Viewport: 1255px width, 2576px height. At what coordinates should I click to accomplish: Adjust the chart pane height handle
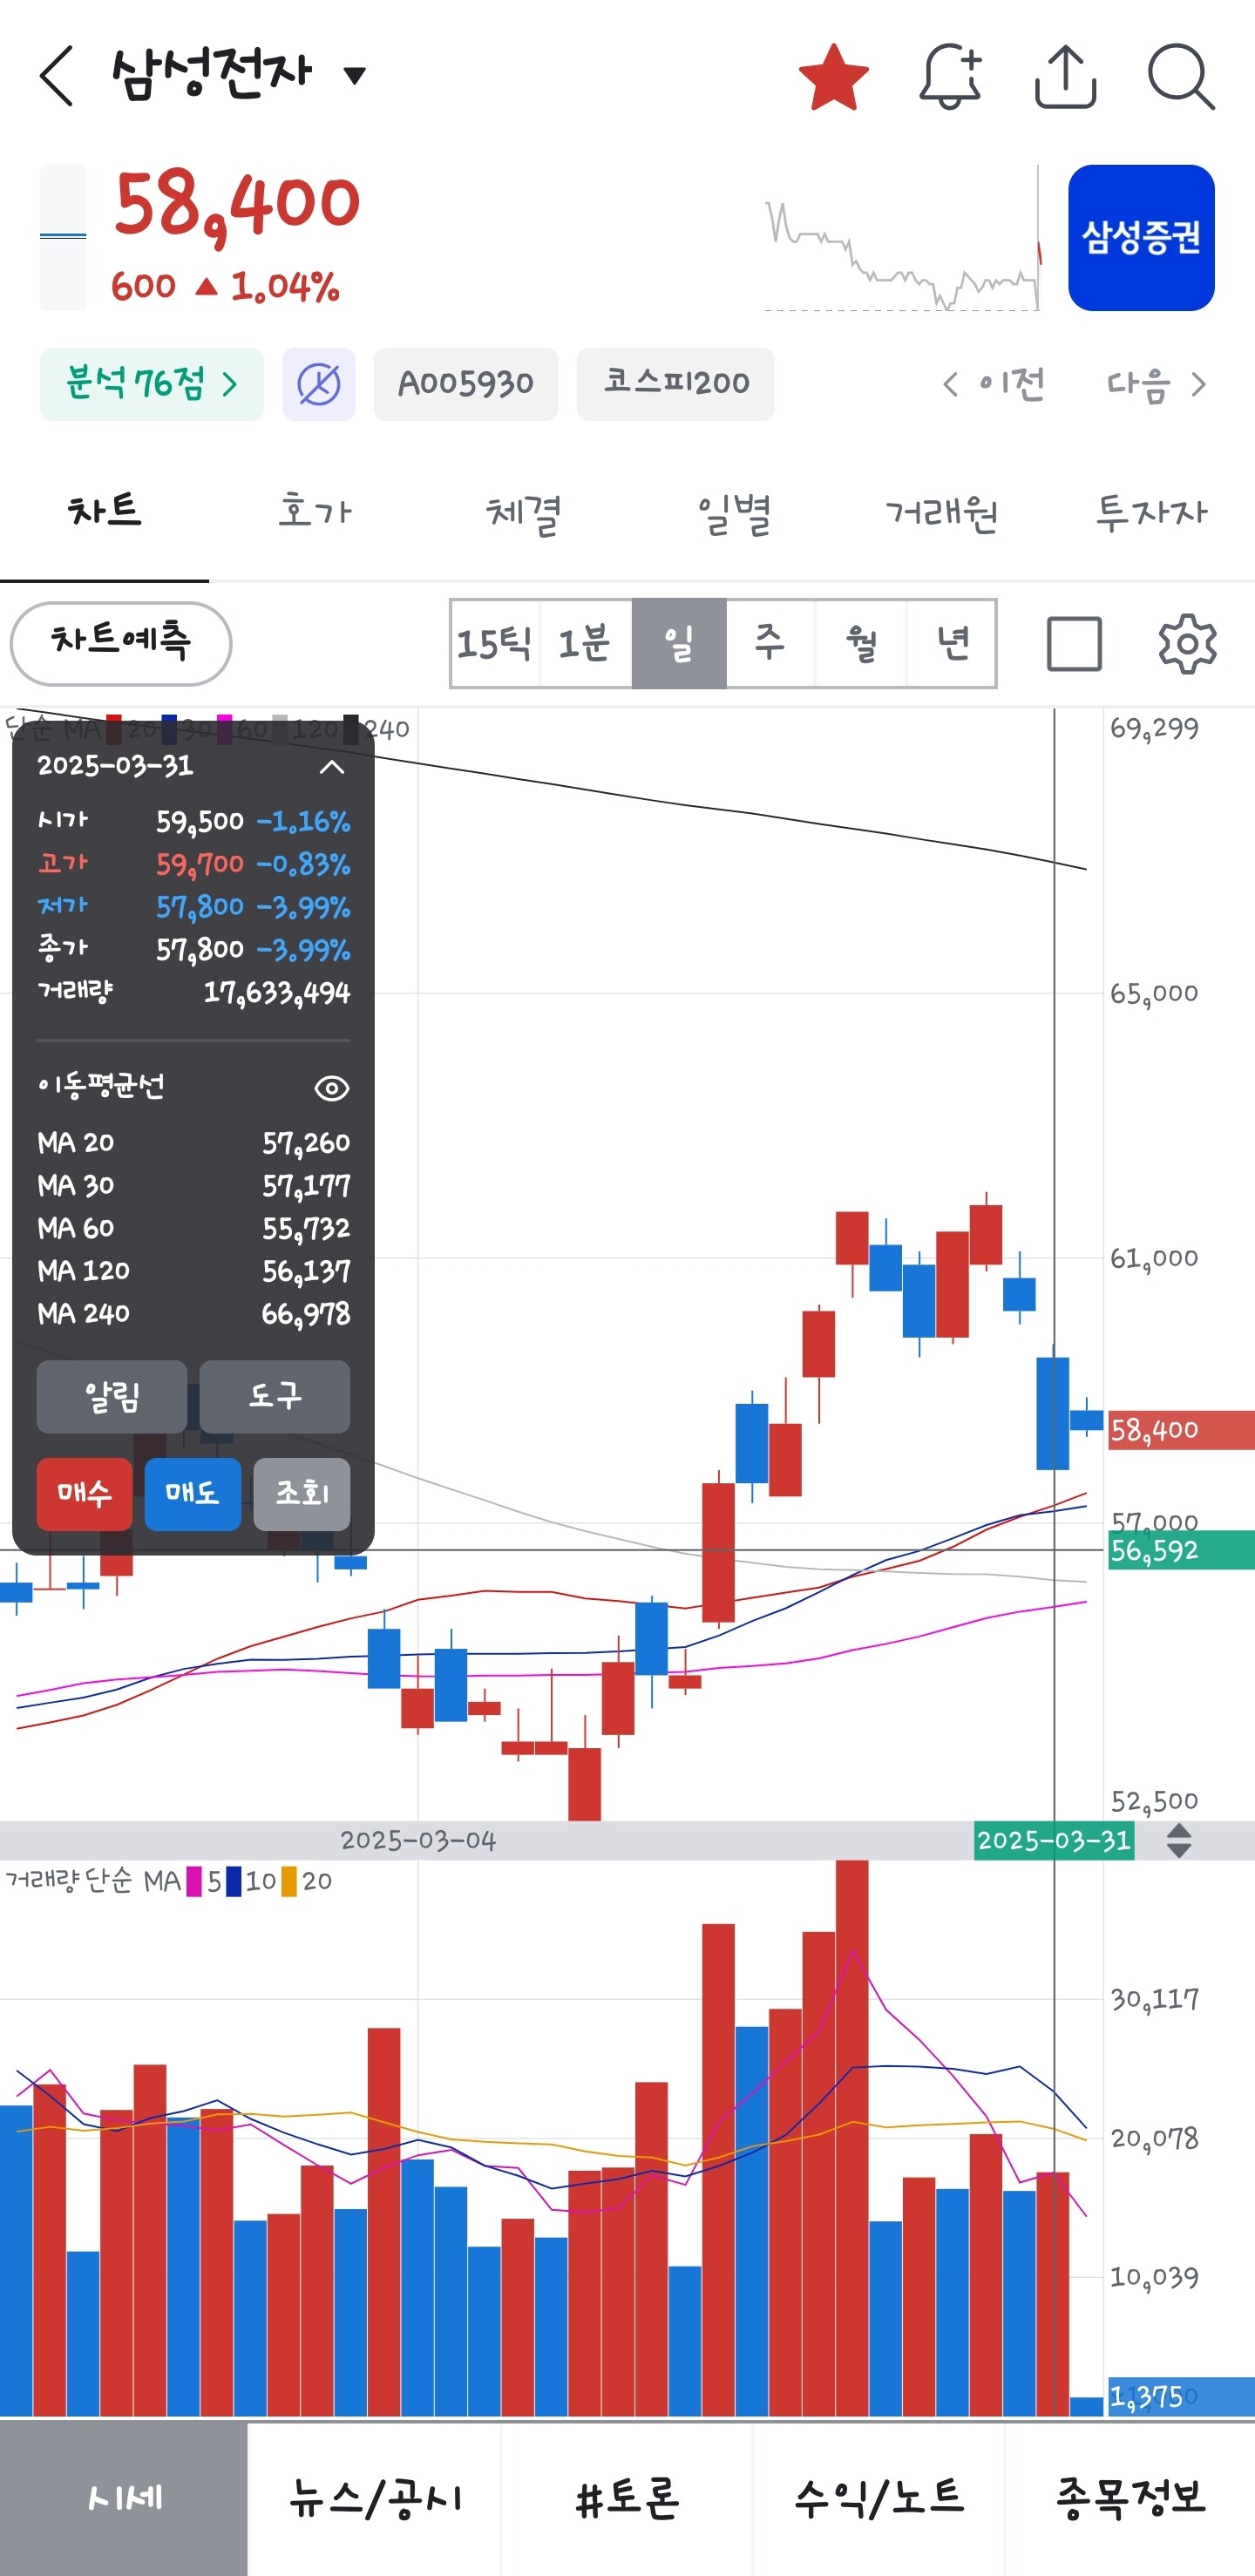click(x=1179, y=1841)
